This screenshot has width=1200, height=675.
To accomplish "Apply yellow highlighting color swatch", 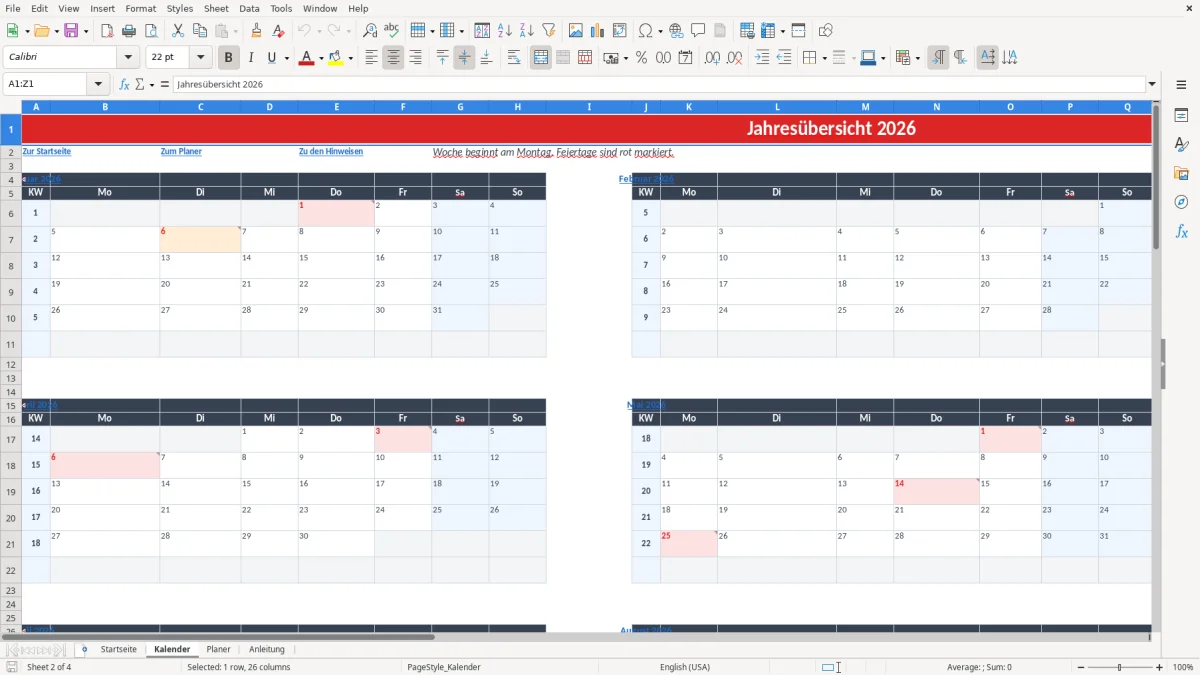I will [x=335, y=58].
